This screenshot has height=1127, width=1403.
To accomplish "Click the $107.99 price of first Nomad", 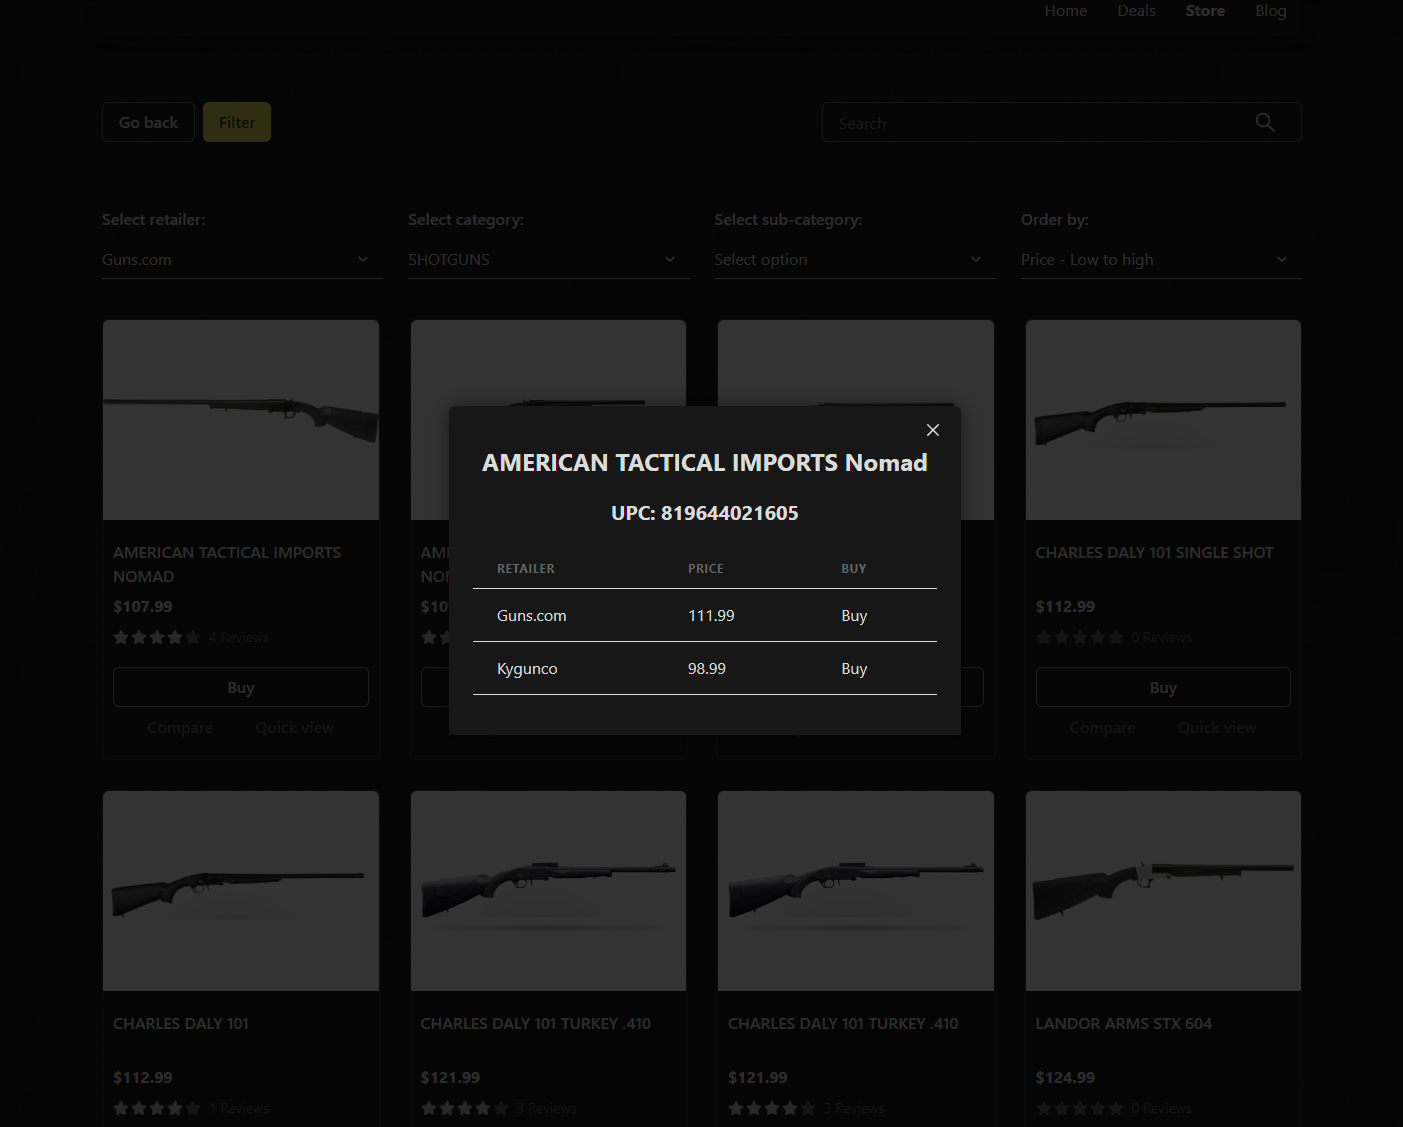I will [143, 607].
